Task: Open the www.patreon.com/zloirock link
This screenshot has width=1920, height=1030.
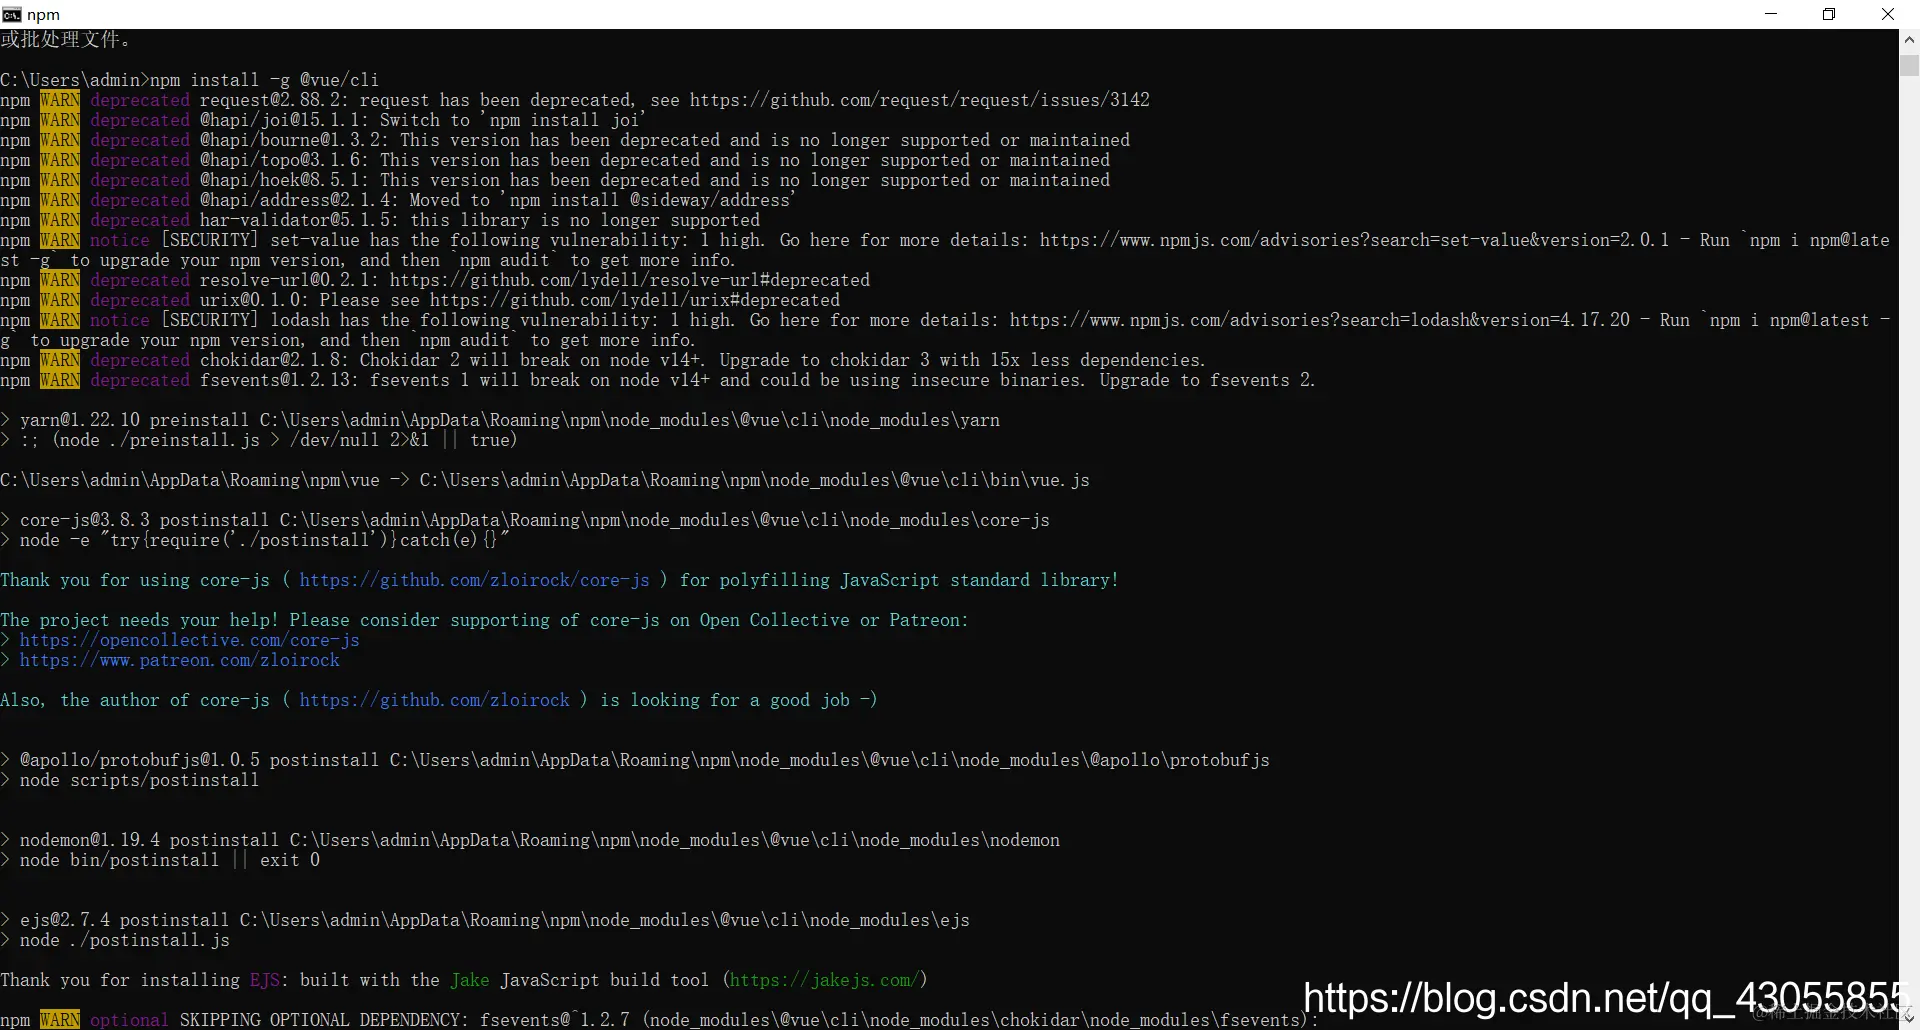Action: pos(179,660)
